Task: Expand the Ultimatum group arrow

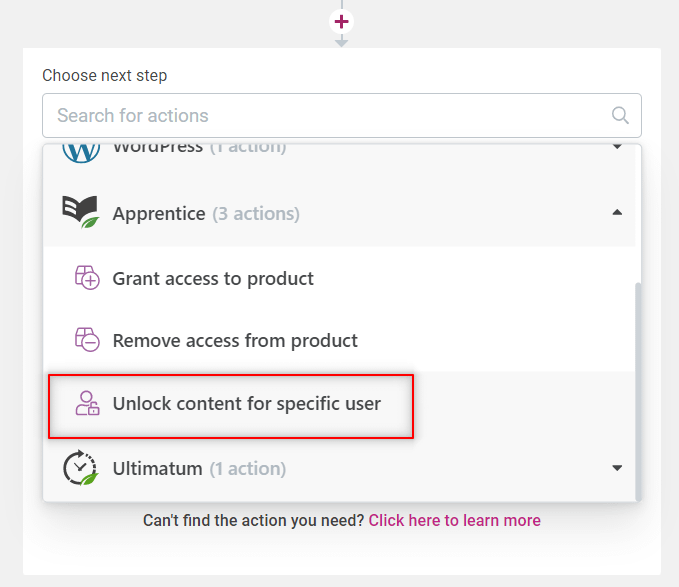Action: click(617, 468)
